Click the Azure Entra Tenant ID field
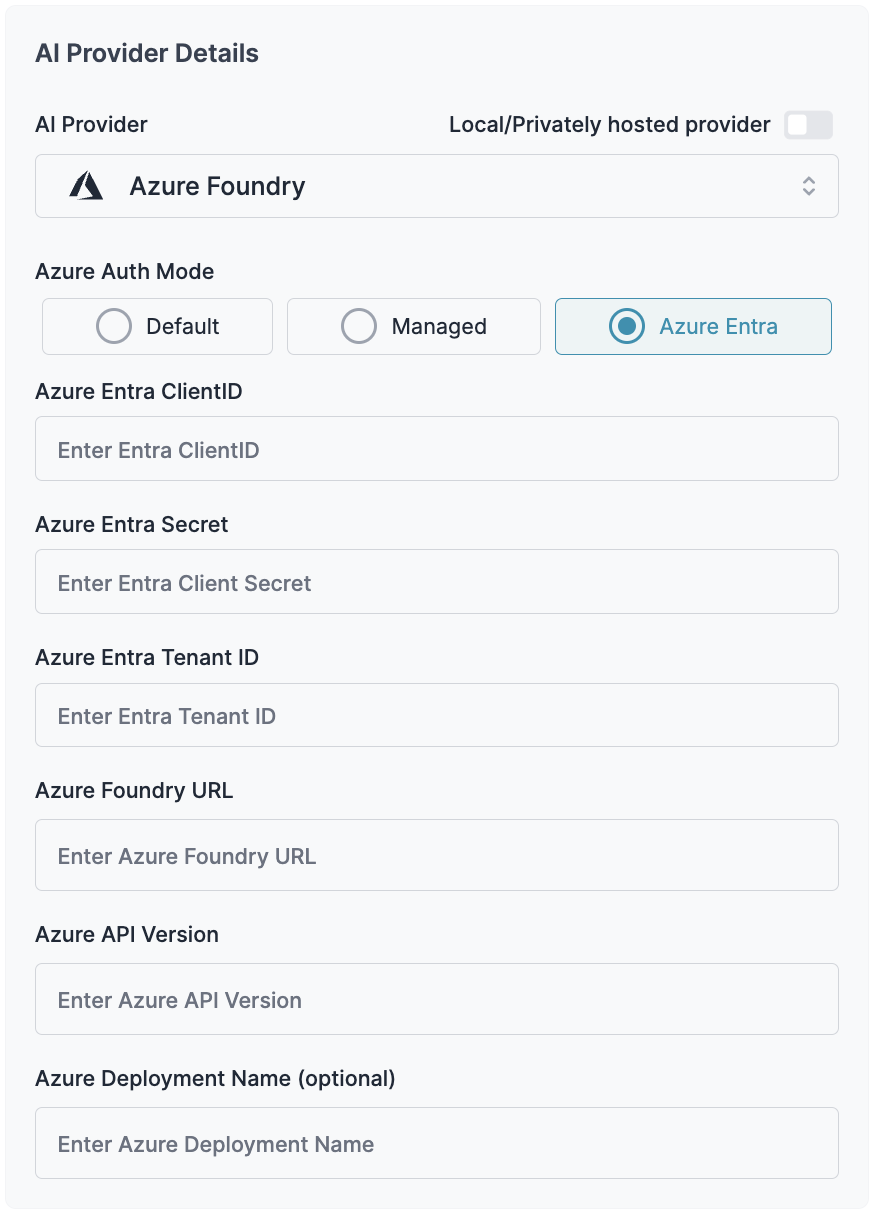 coord(436,715)
